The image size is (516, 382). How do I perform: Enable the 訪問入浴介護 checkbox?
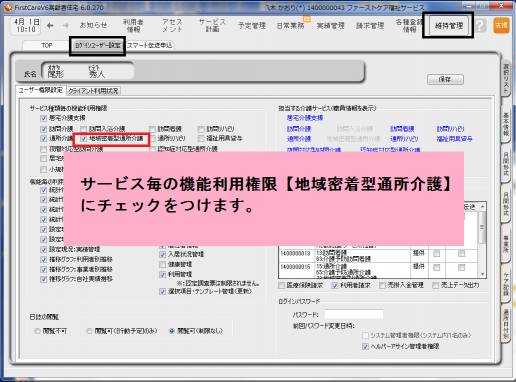pos(84,129)
